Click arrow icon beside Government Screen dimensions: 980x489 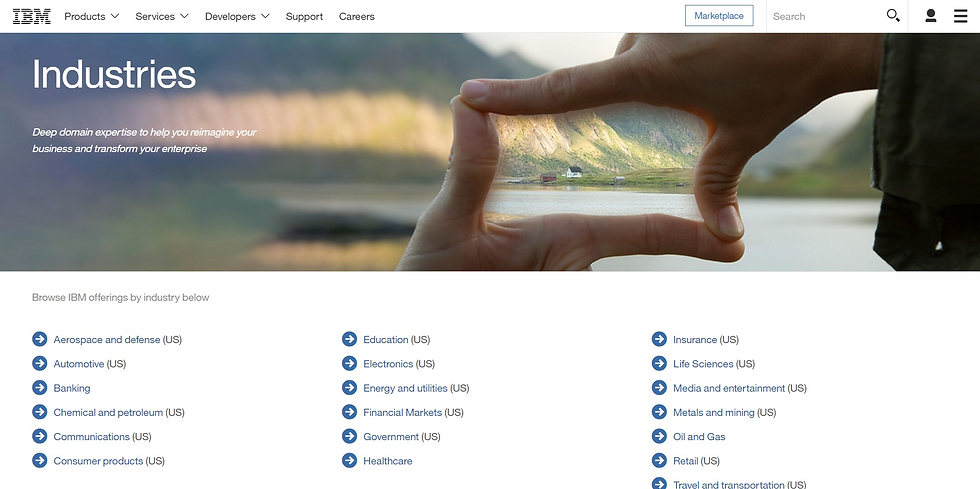point(349,436)
